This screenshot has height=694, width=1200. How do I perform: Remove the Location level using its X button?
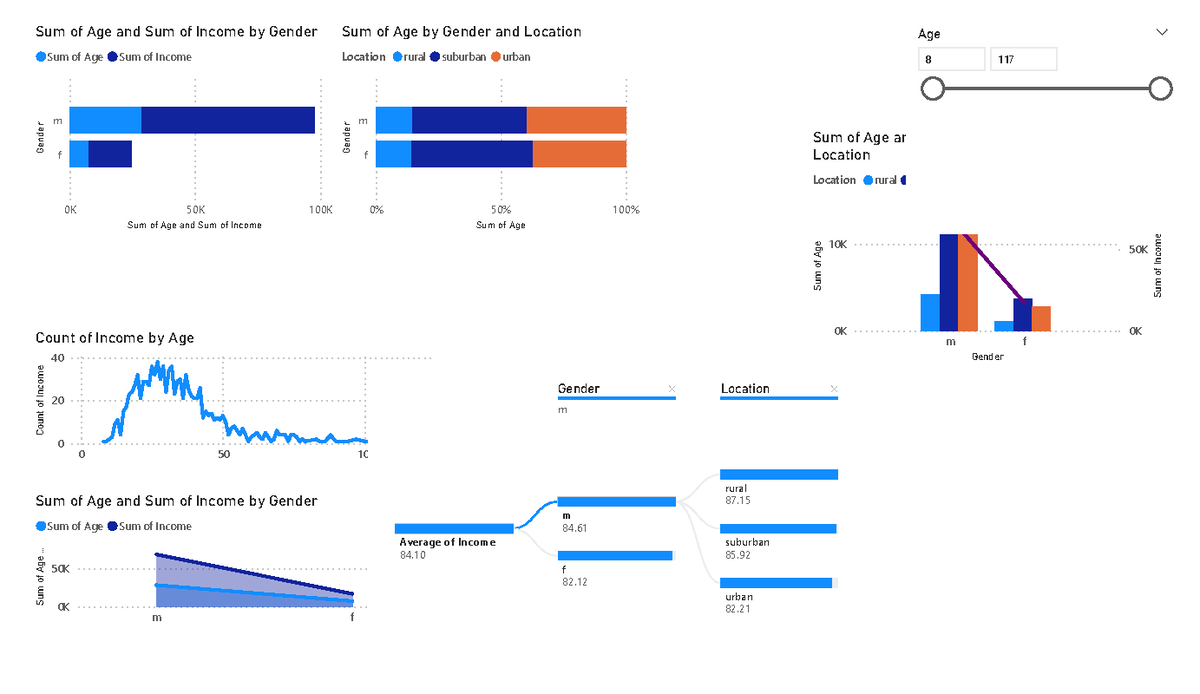tap(834, 388)
